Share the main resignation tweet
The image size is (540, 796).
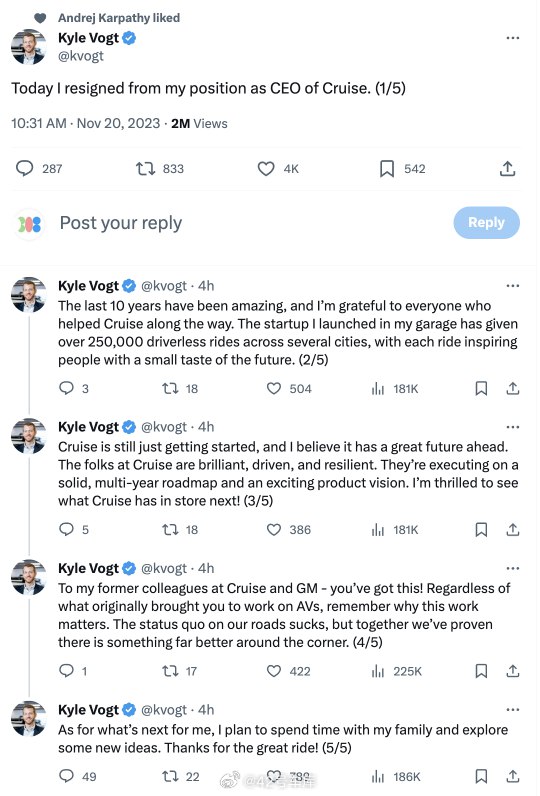(508, 169)
